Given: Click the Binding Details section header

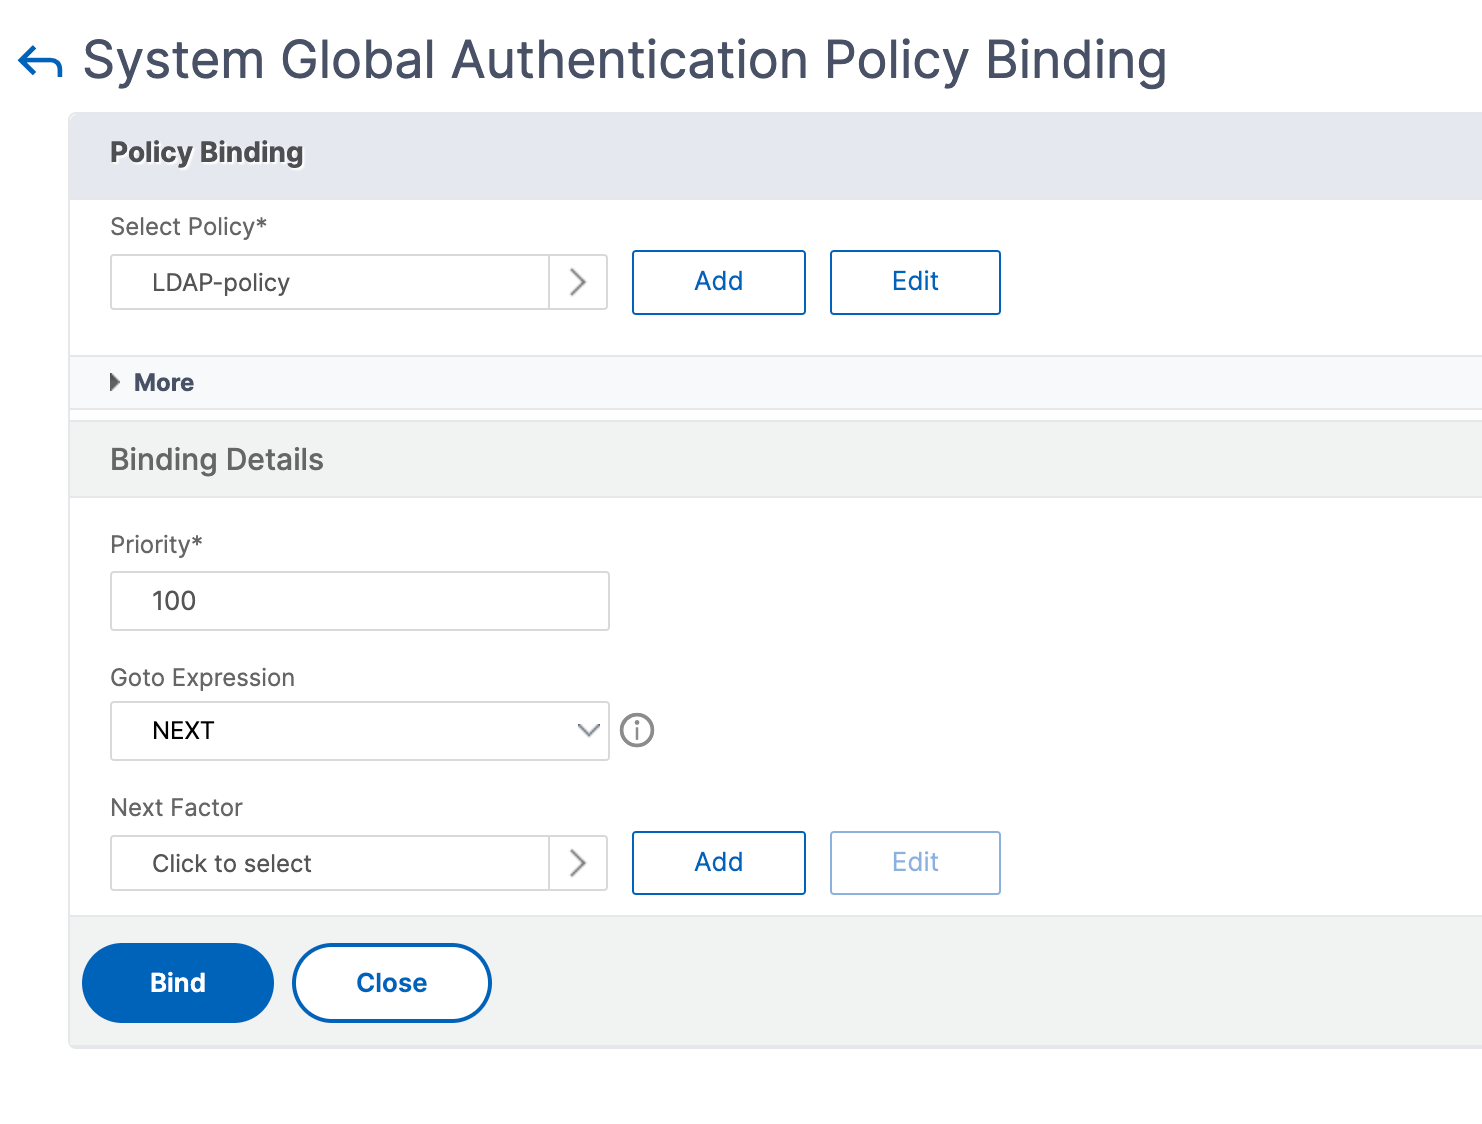Looking at the screenshot, I should click(x=217, y=460).
